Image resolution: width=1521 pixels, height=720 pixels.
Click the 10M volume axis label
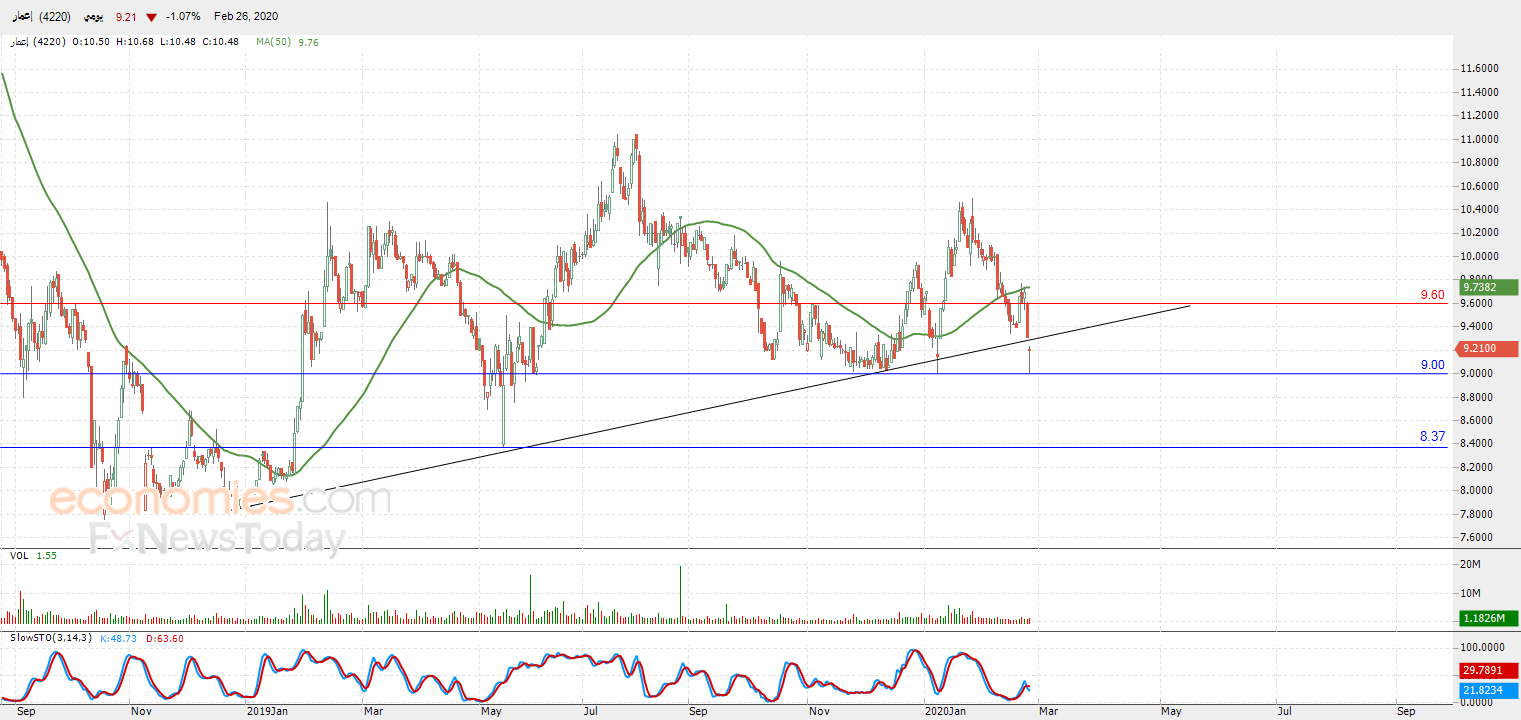[x=1471, y=593]
